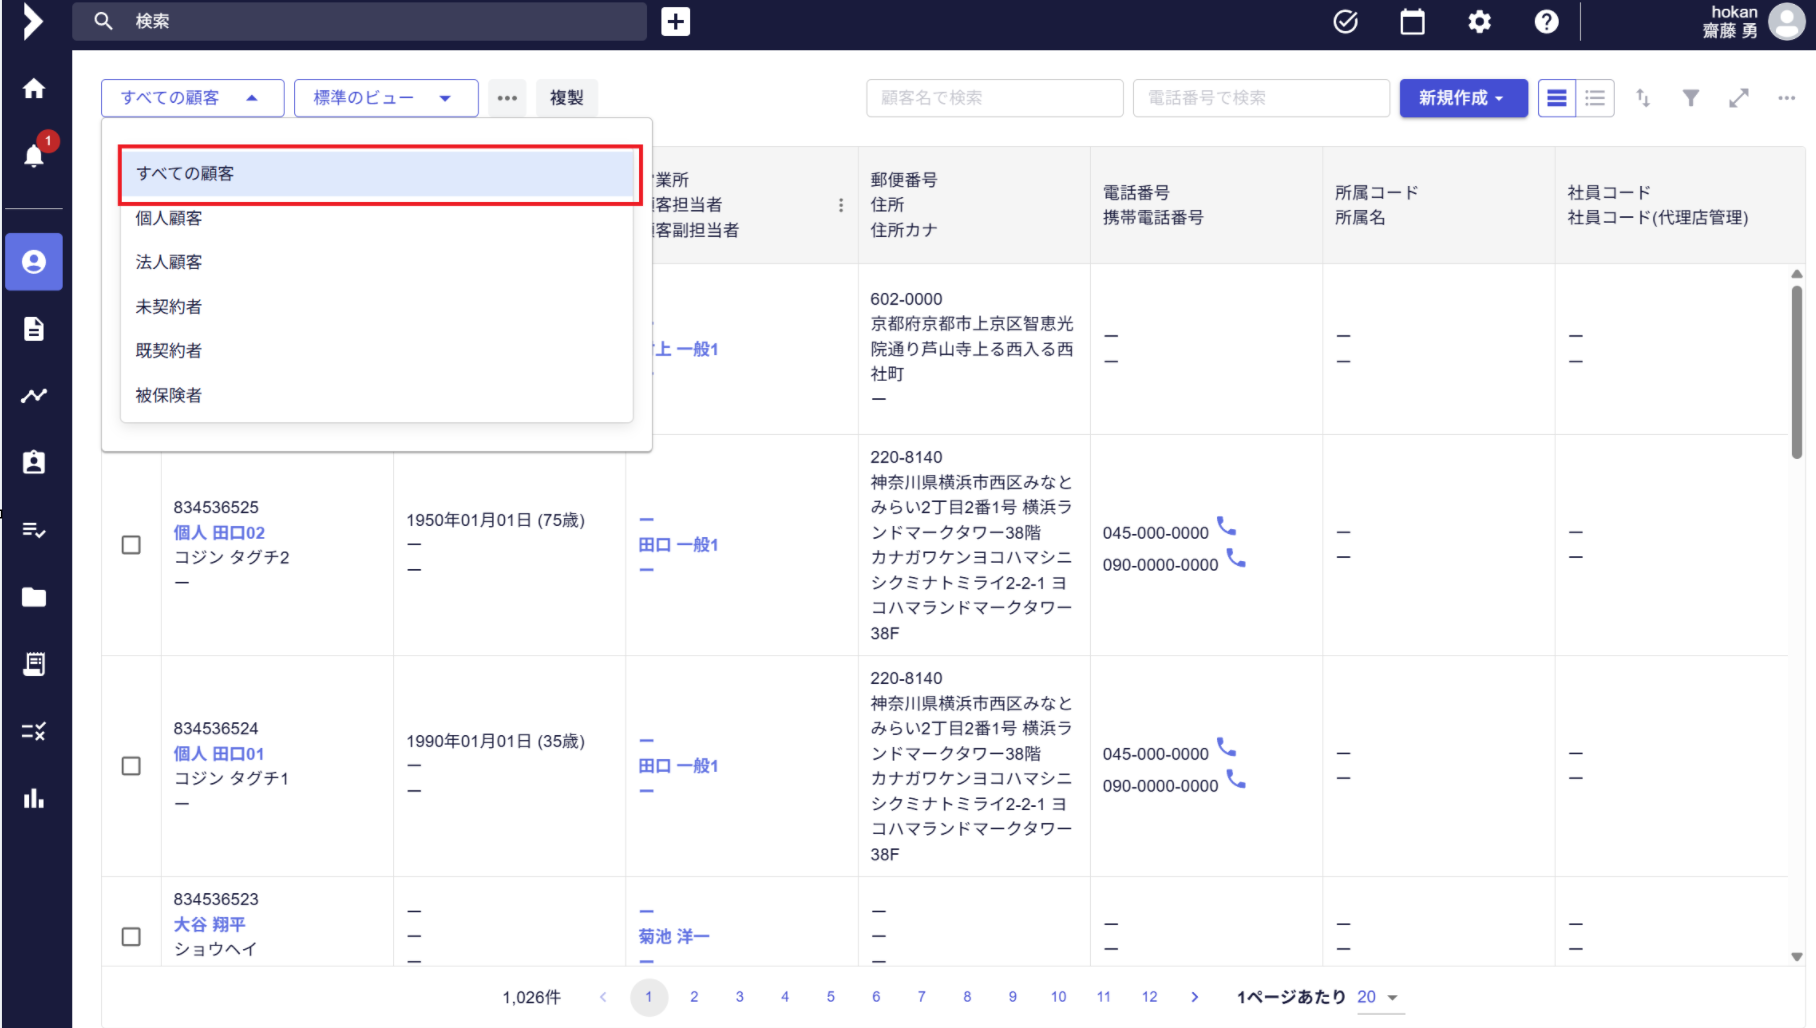Viewport: 1816px width, 1028px height.
Task: Expand the 標準のビュー dropdown
Action: point(385,98)
